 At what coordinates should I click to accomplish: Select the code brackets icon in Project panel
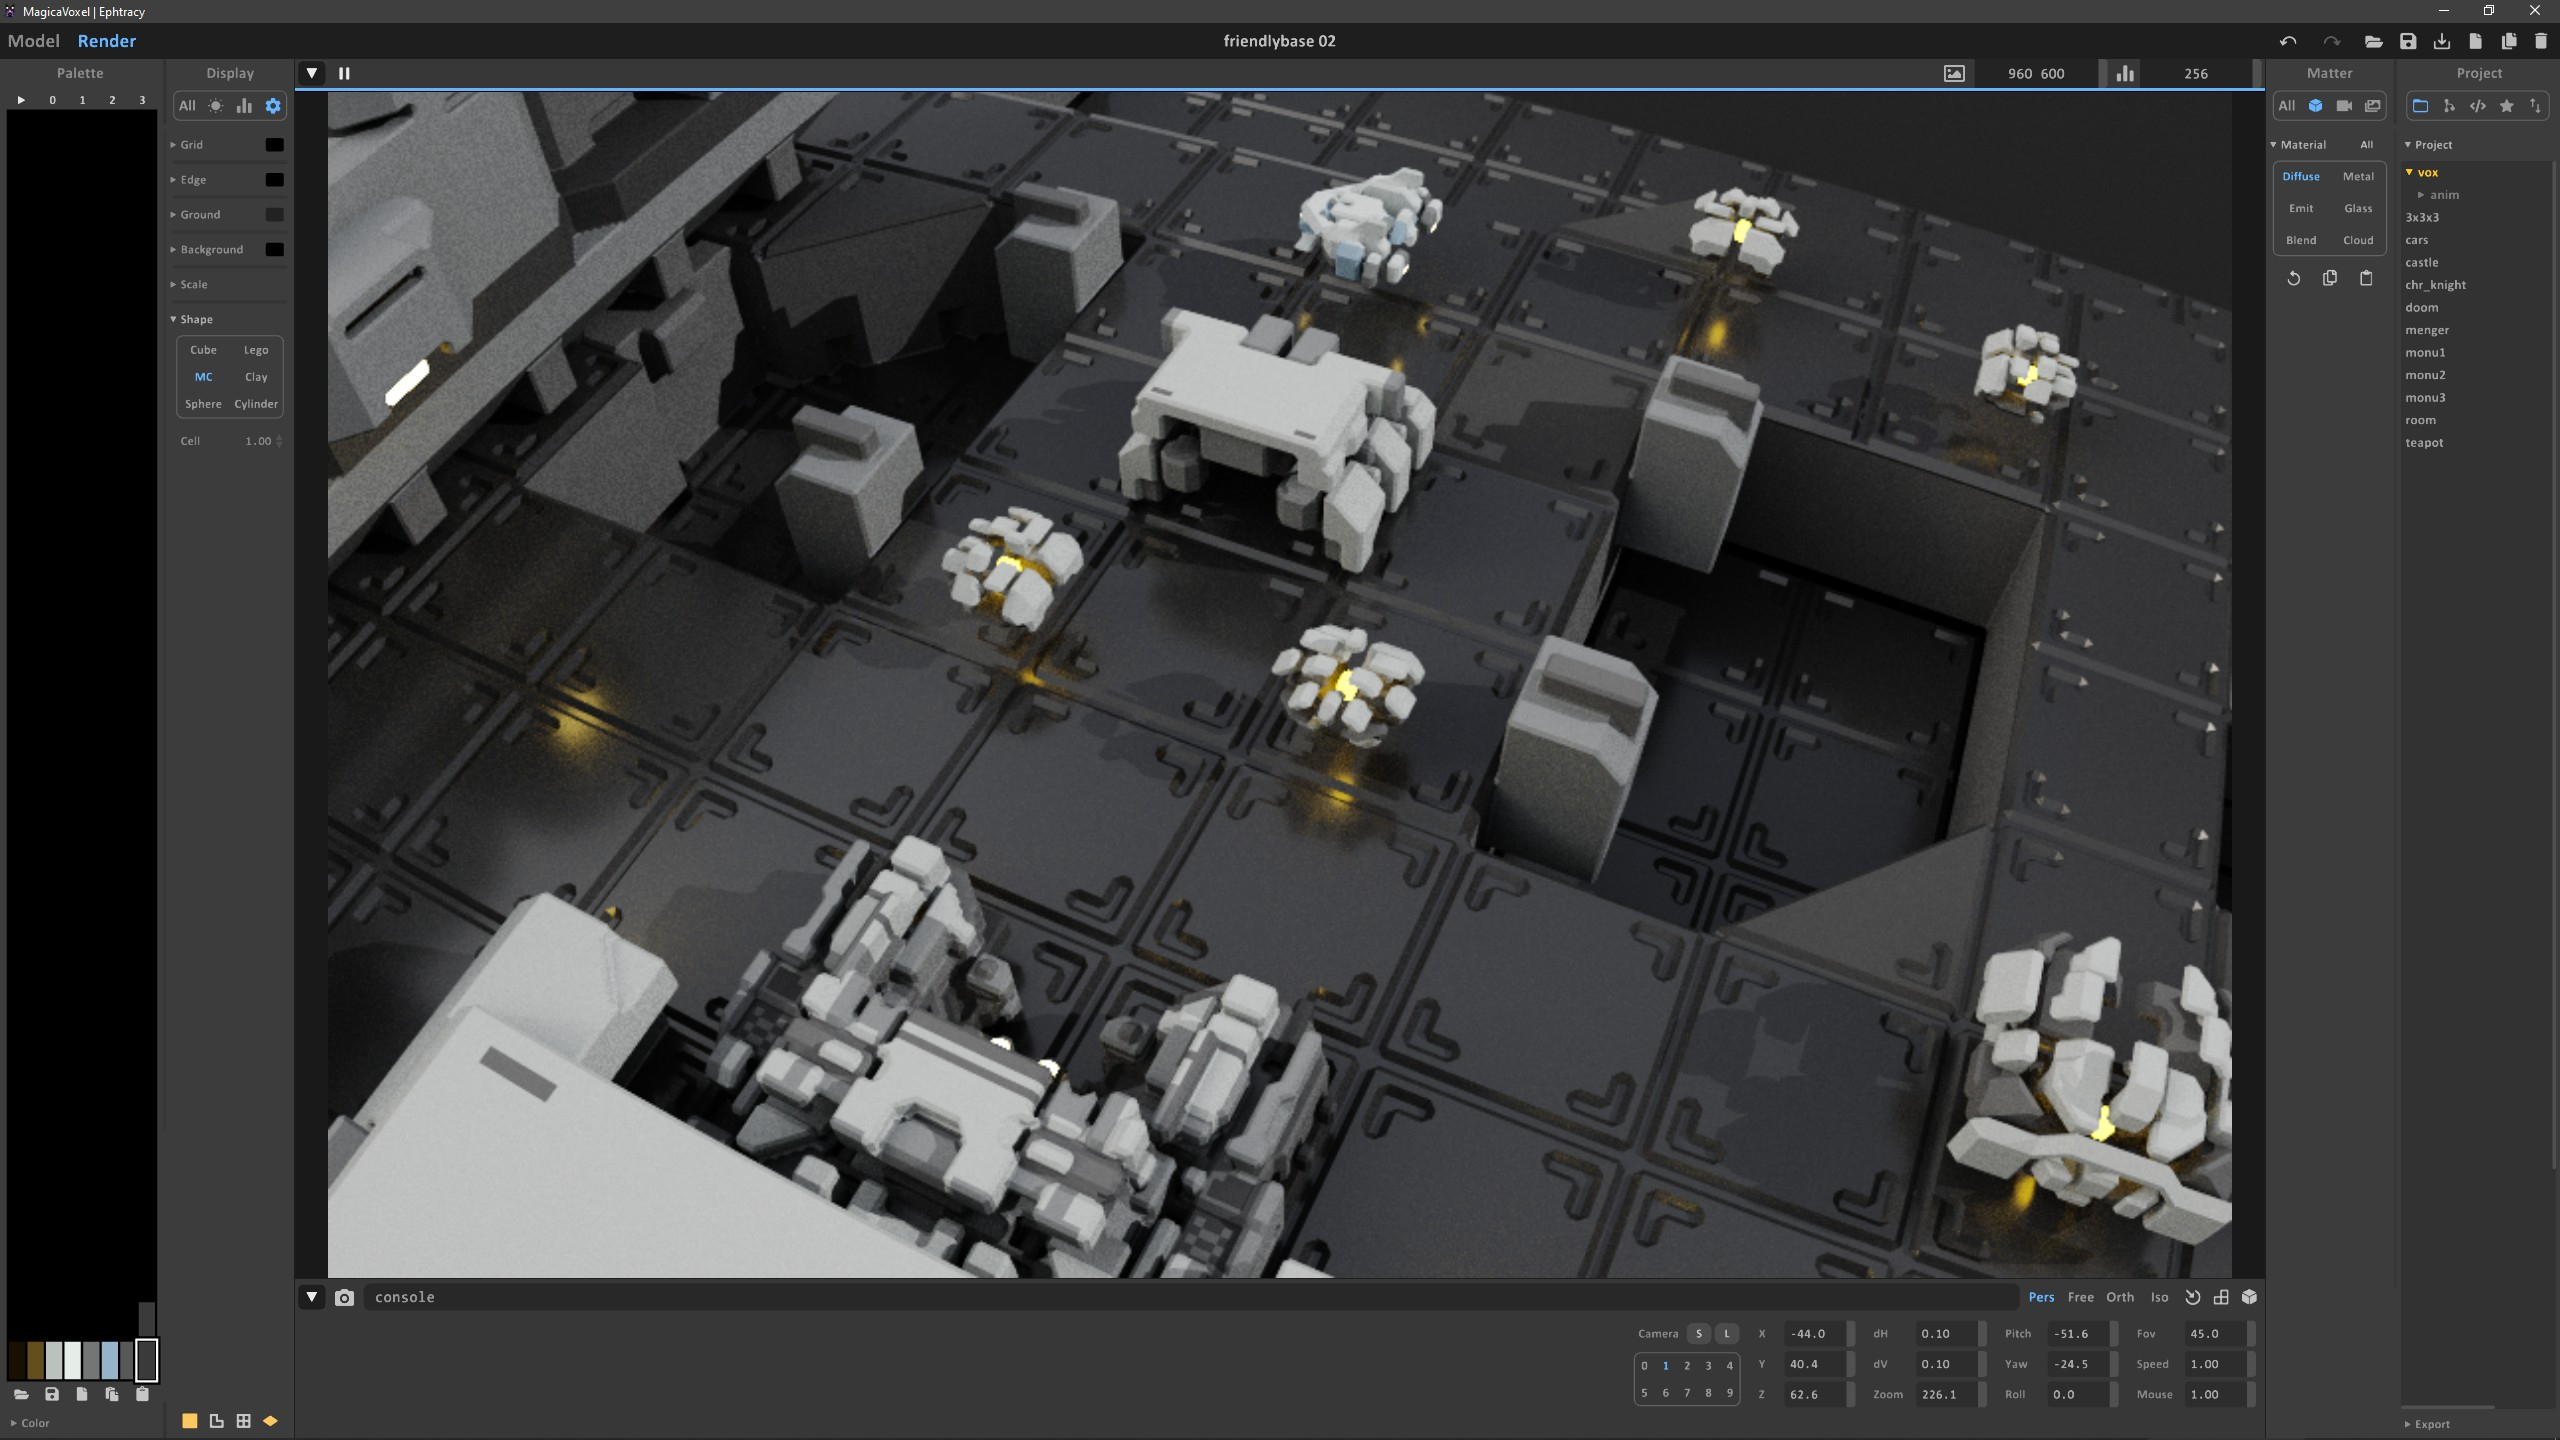pos(2478,106)
